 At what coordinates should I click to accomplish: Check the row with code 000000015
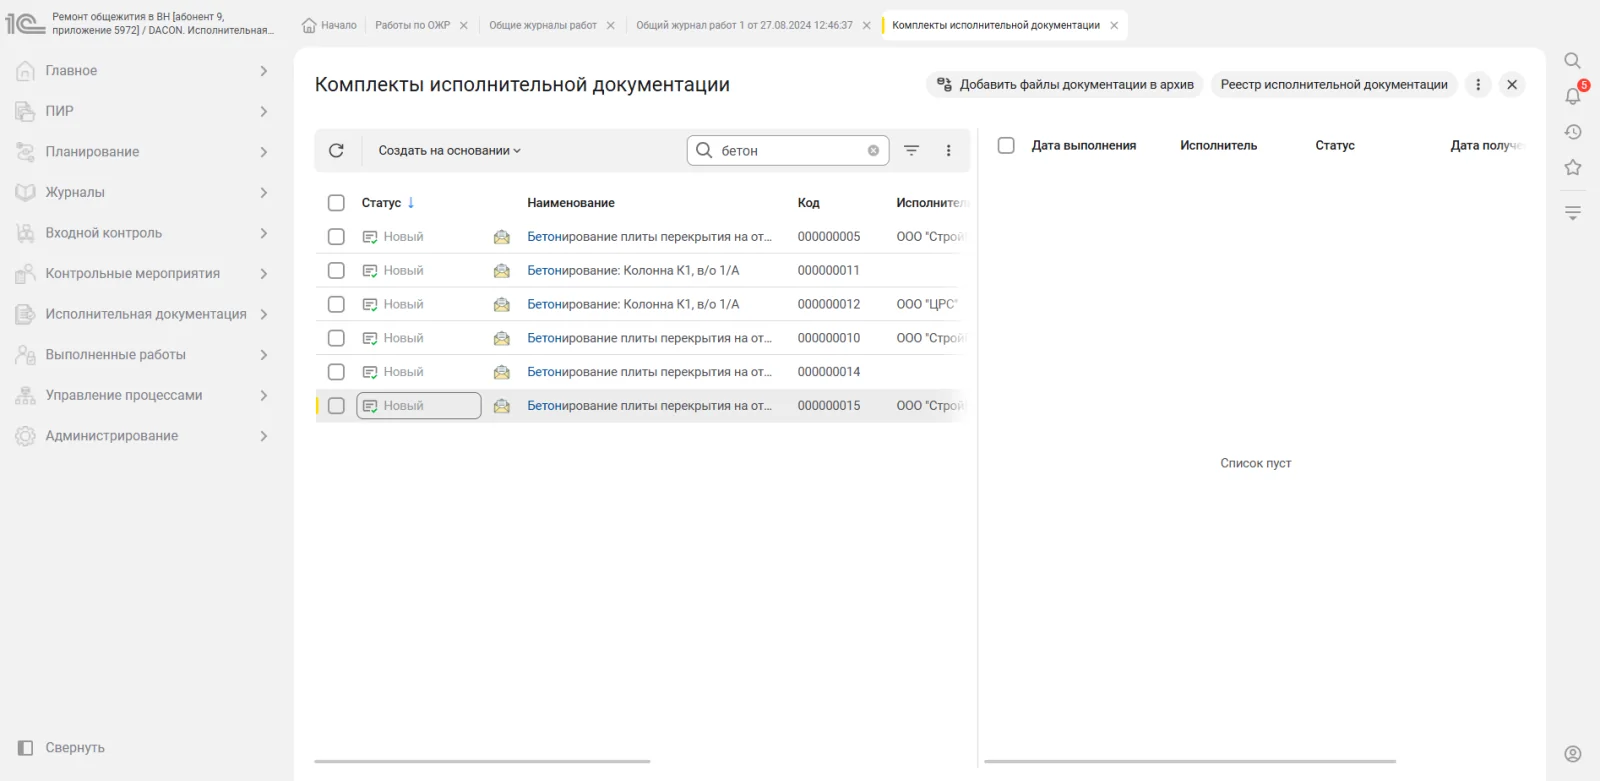336,406
